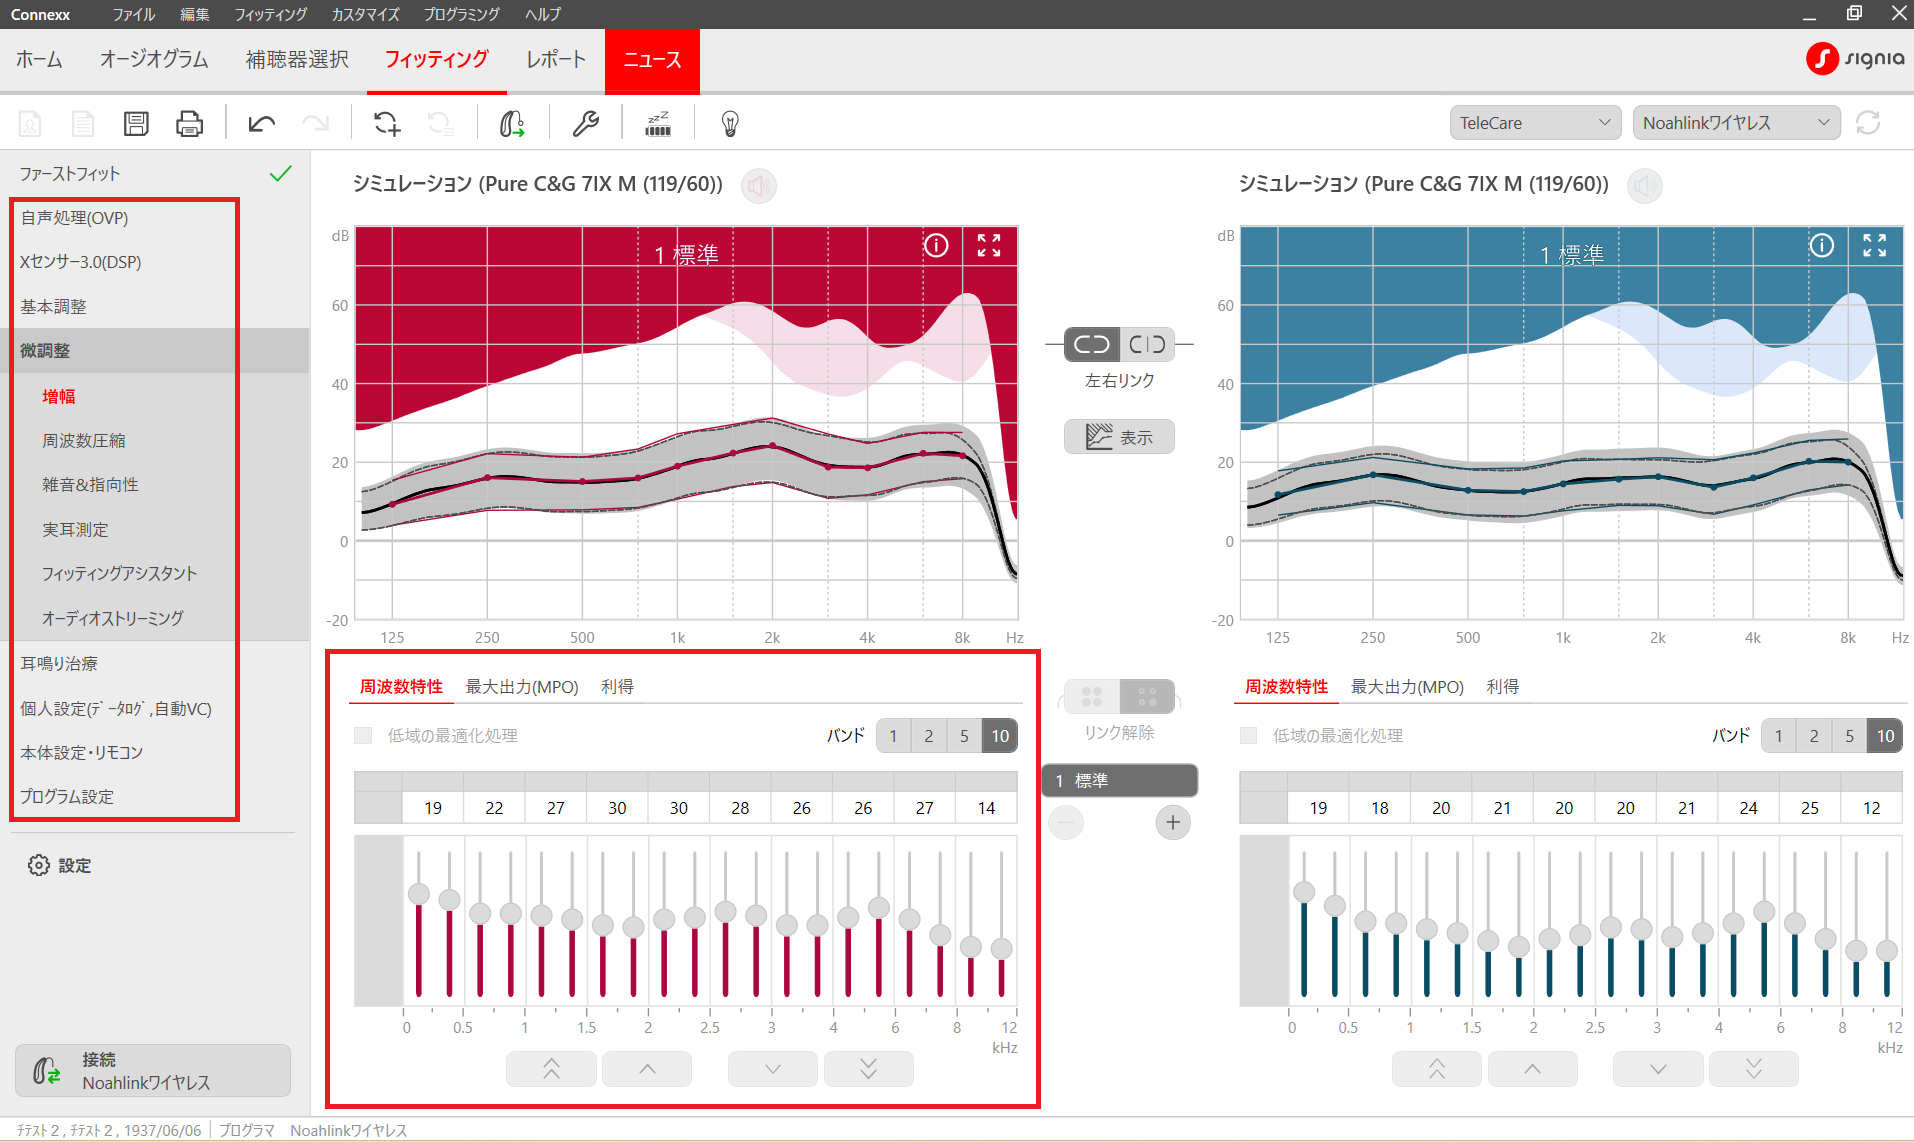Enable left low-frequency optimization checkbox
Image resolution: width=1914 pixels, height=1142 pixels.
363,736
